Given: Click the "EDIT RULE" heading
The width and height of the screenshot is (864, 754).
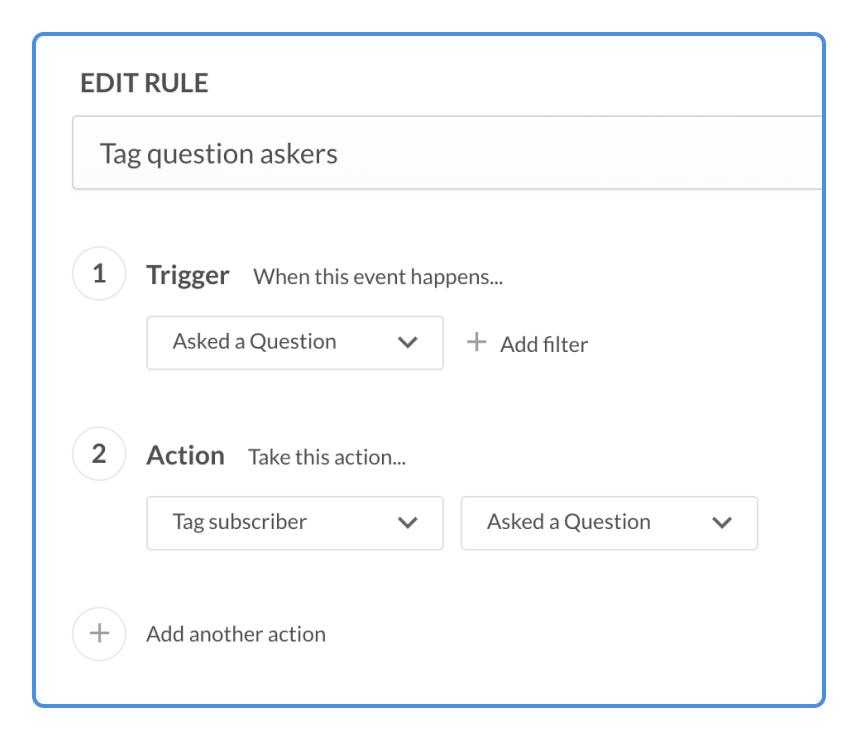Looking at the screenshot, I should pos(144,84).
